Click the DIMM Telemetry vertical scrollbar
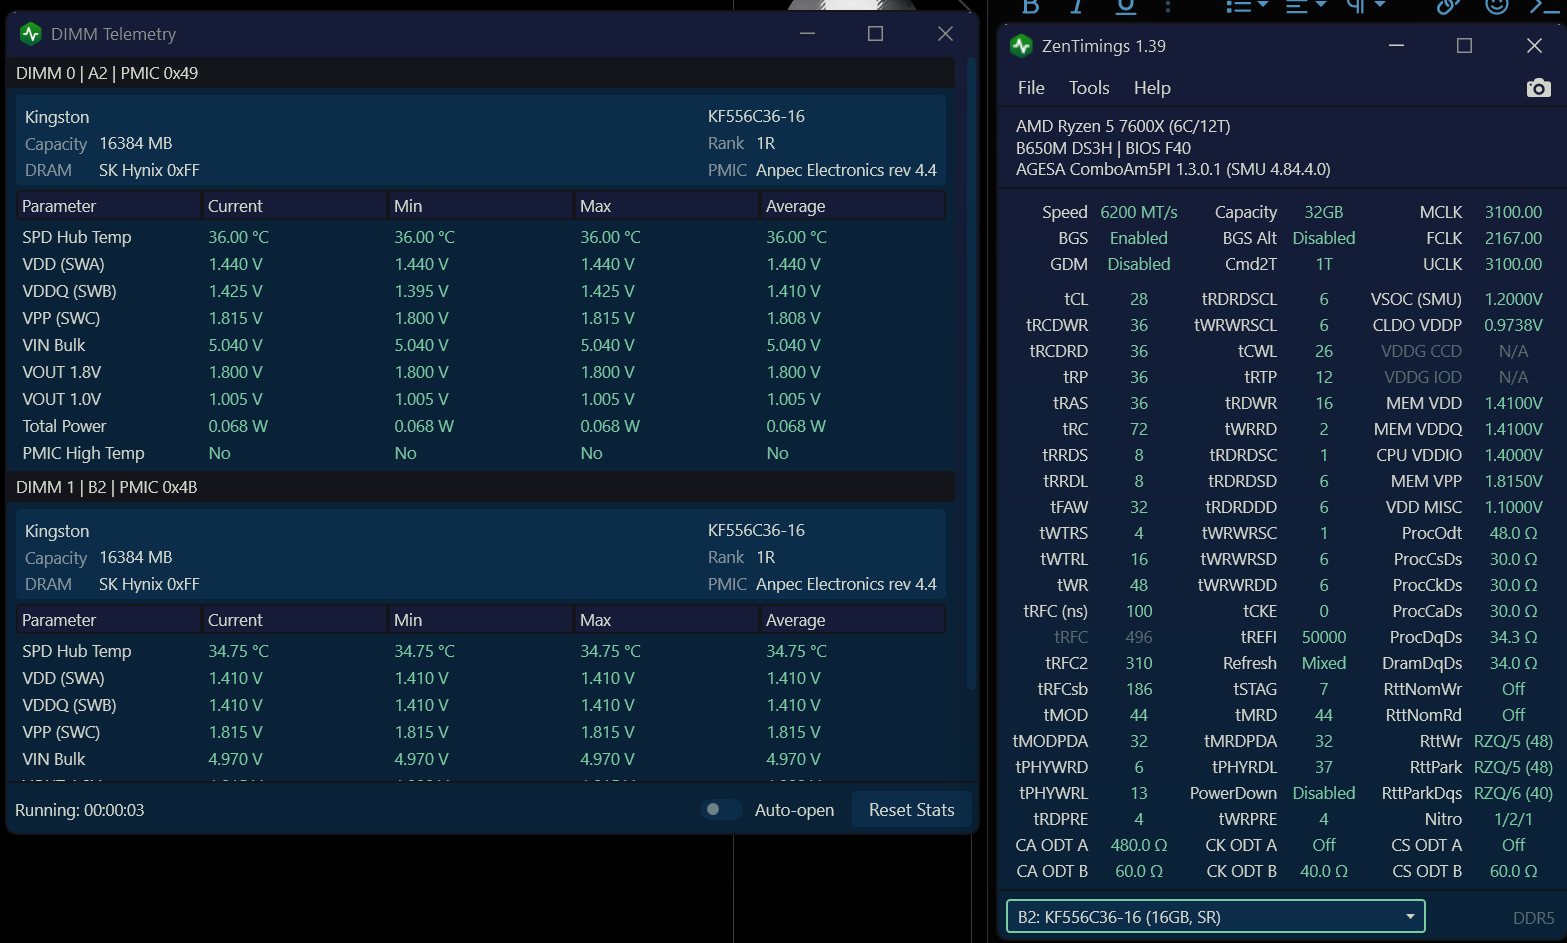 coord(971,375)
